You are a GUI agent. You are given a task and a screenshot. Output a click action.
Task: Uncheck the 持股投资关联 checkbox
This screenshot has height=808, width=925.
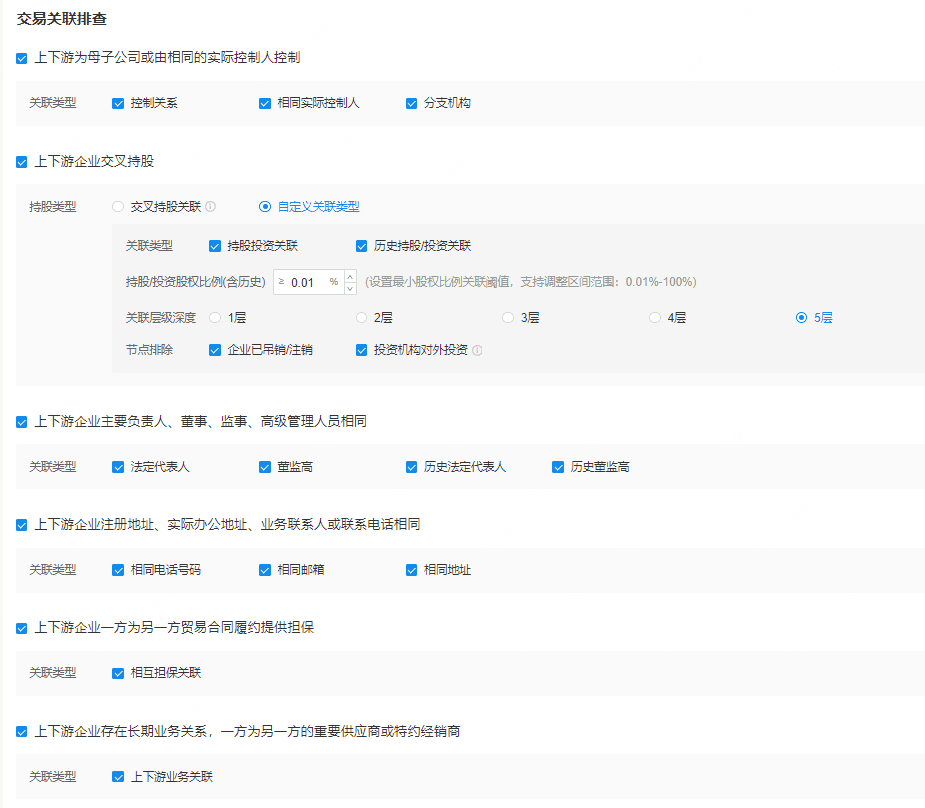pos(215,247)
